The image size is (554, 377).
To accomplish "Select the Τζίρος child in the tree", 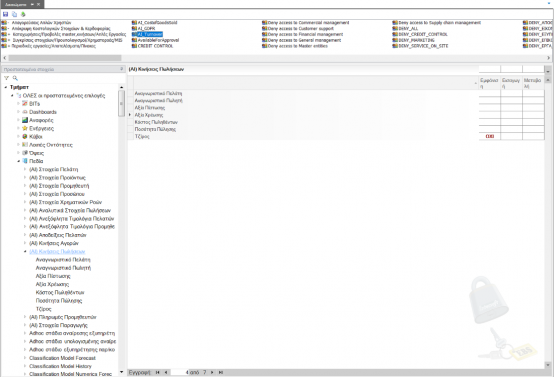I will click(43, 309).
